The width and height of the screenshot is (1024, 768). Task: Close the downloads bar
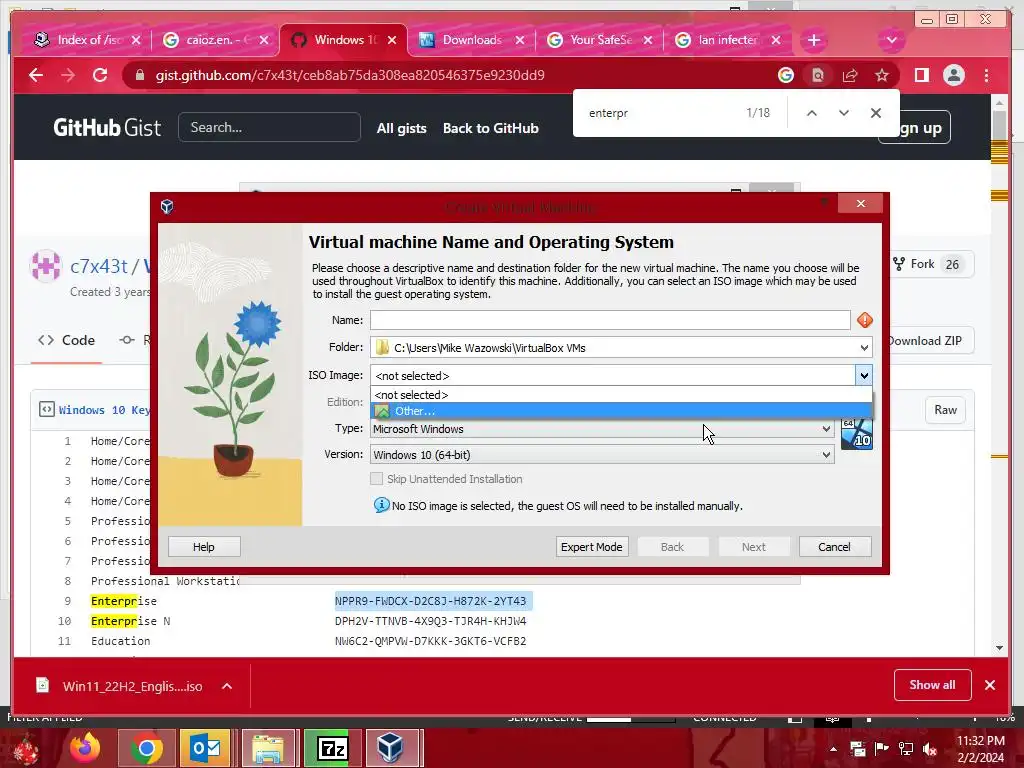tap(990, 685)
